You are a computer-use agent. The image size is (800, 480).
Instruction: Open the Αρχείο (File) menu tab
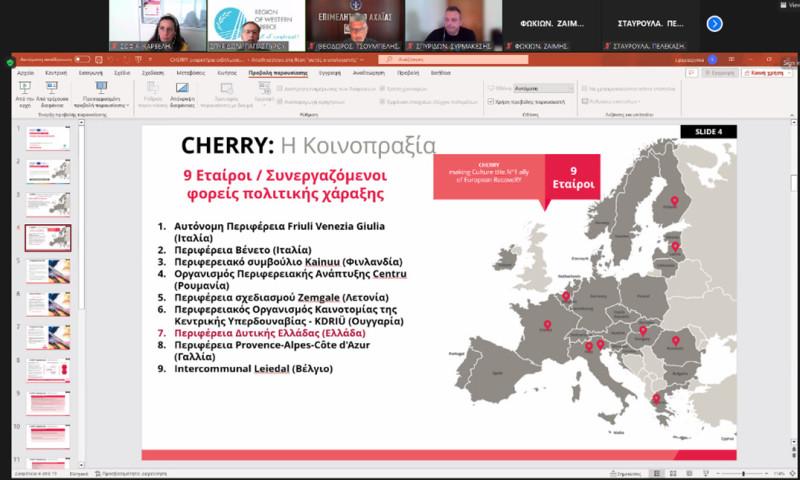pos(26,73)
